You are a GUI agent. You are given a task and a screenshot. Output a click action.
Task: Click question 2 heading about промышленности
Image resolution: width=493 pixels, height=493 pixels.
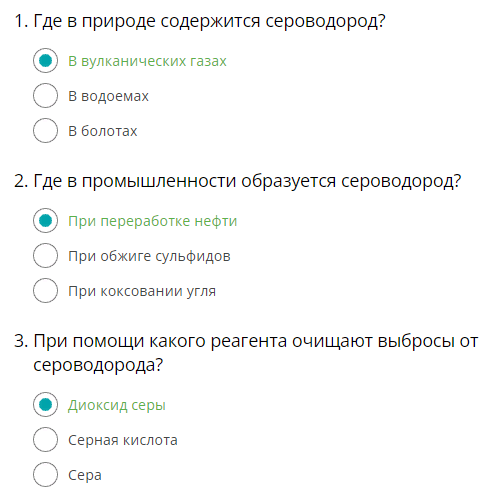pyautogui.click(x=238, y=182)
